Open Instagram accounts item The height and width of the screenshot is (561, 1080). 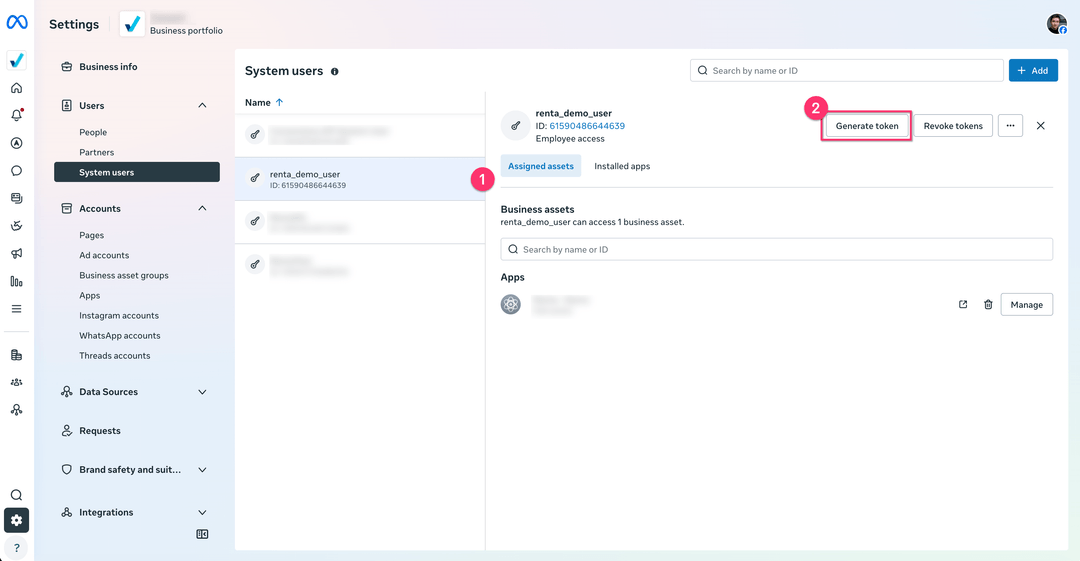[x=119, y=316]
